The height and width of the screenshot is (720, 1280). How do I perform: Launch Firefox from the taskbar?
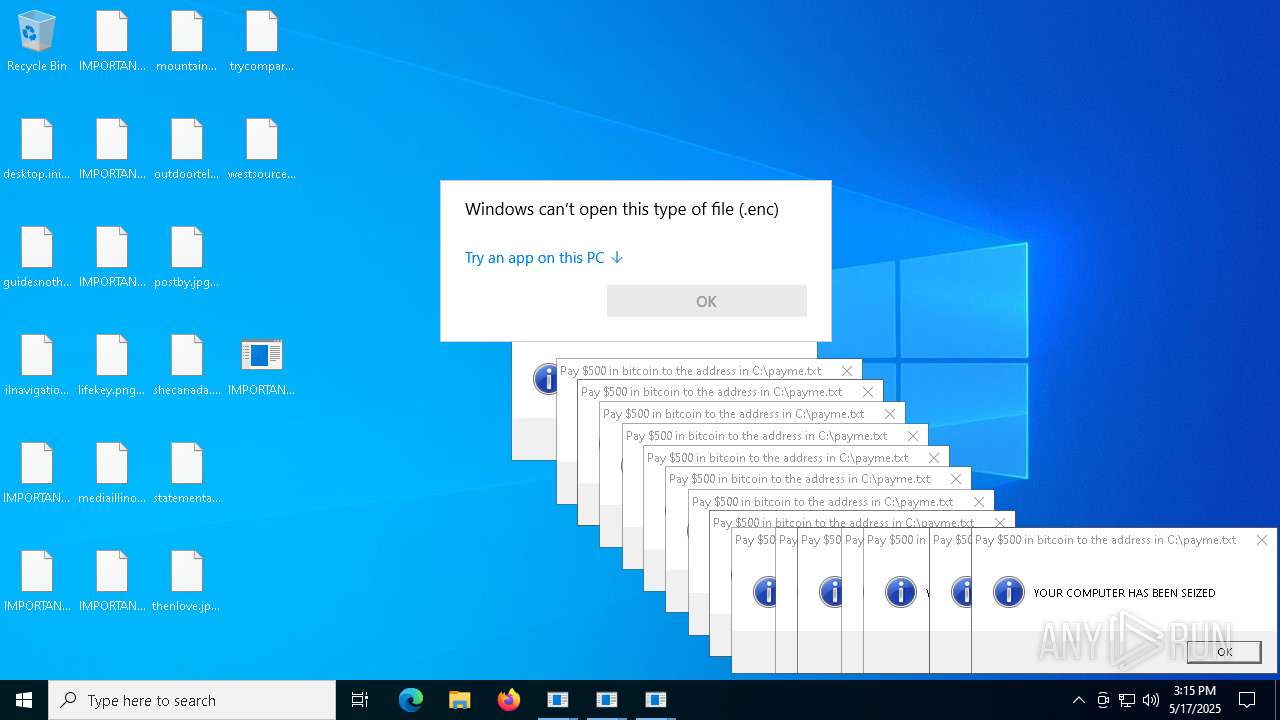(509, 700)
